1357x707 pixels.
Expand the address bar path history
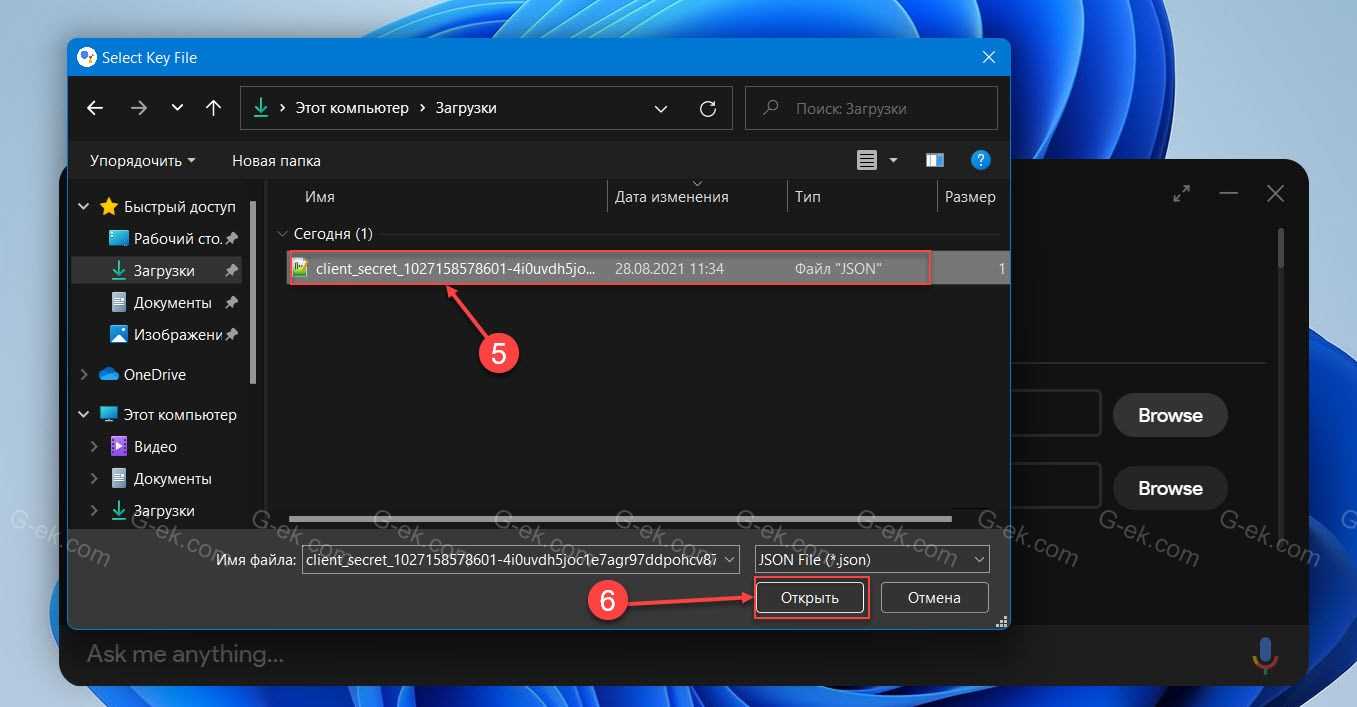pos(661,108)
